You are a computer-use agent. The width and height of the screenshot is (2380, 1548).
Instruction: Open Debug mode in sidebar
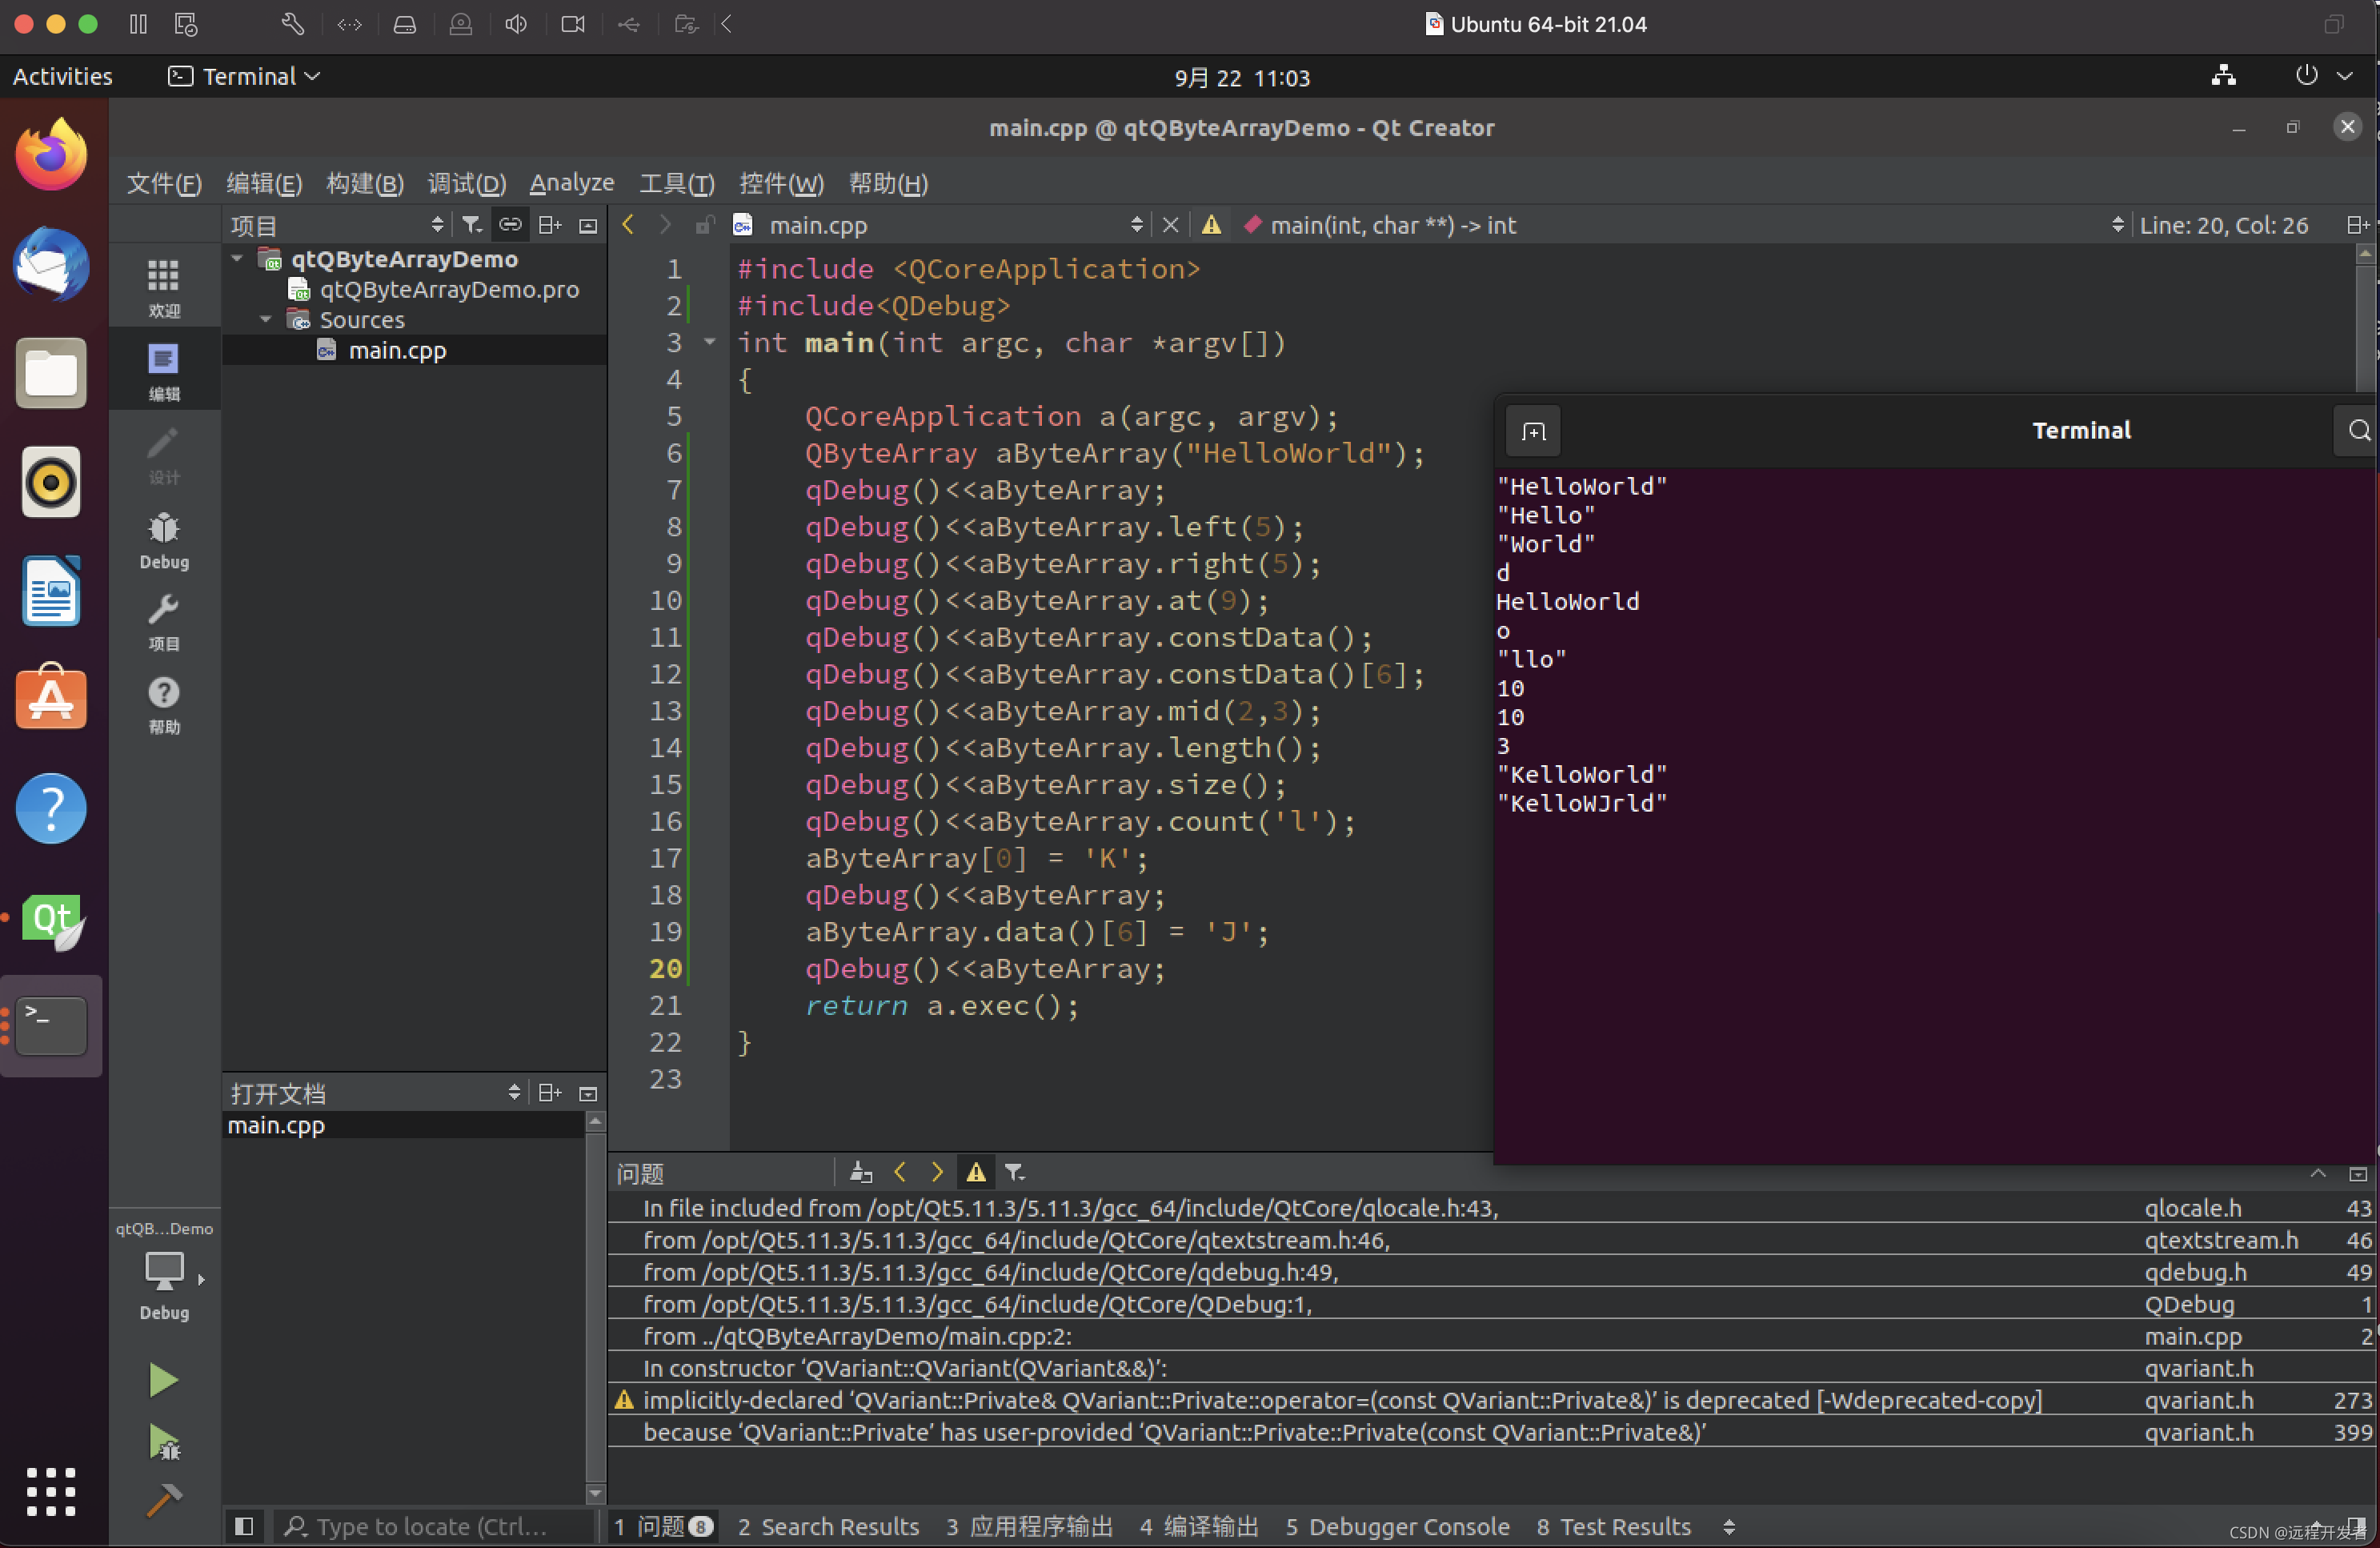pyautogui.click(x=164, y=540)
